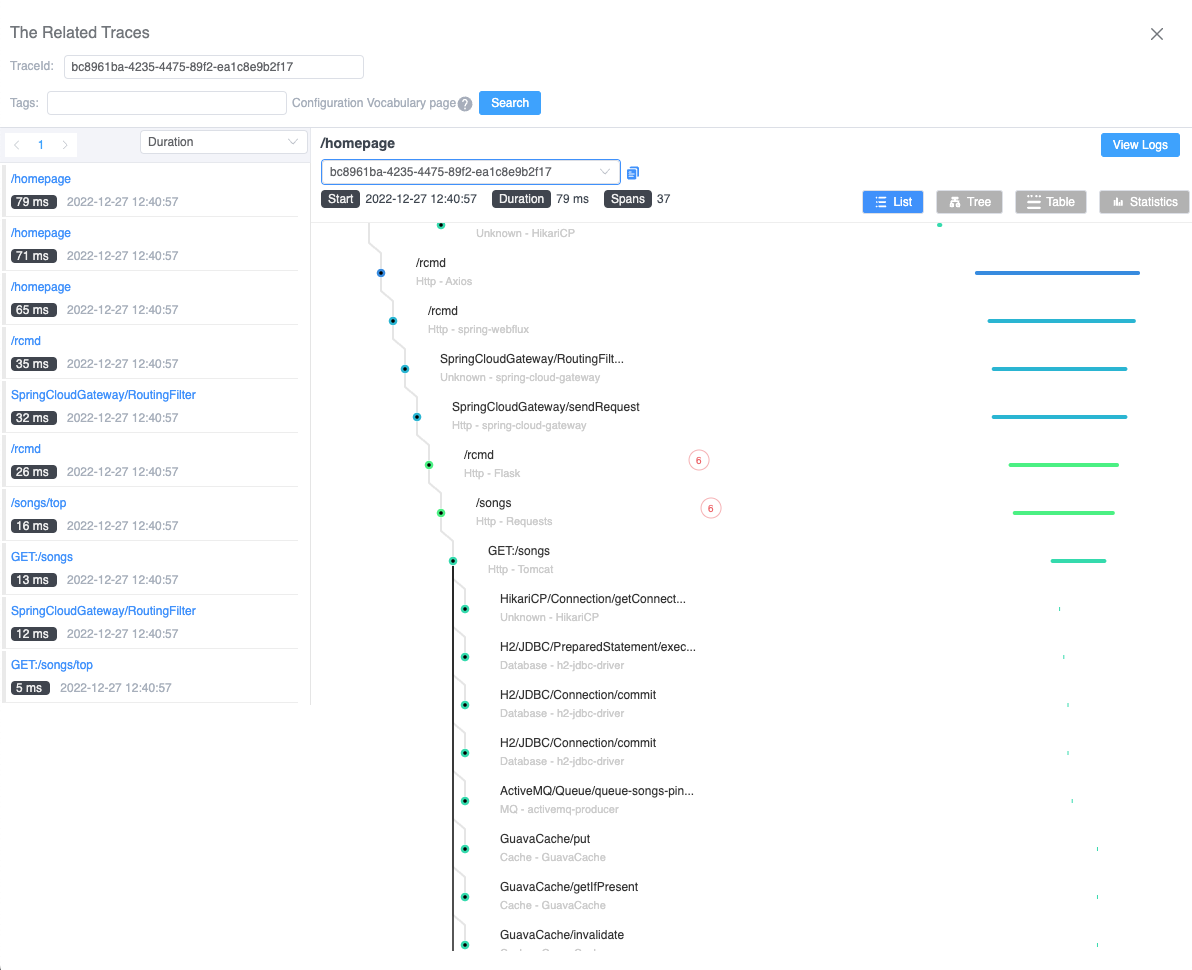Click the View Logs button
The width and height of the screenshot is (1192, 970).
[x=1140, y=145]
